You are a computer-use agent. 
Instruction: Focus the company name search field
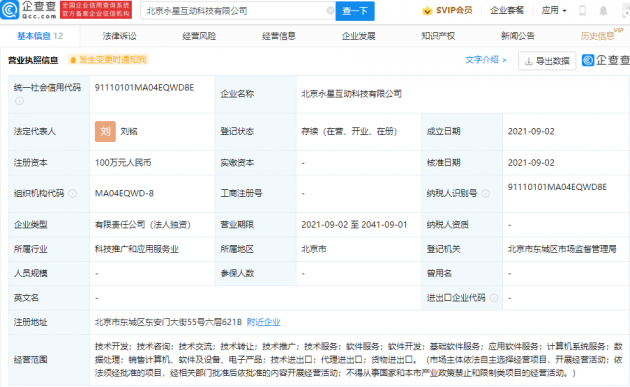(x=237, y=11)
